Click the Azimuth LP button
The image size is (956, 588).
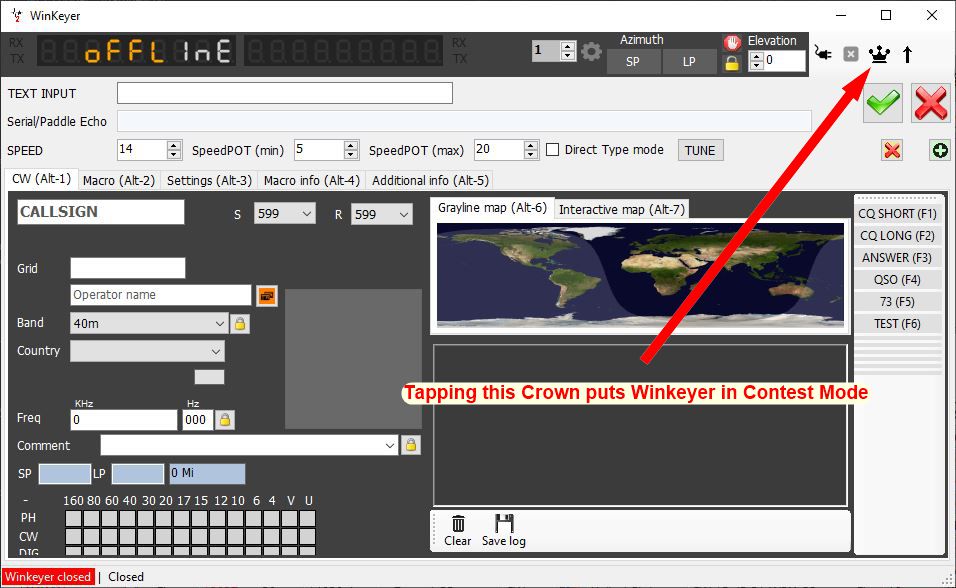point(689,62)
